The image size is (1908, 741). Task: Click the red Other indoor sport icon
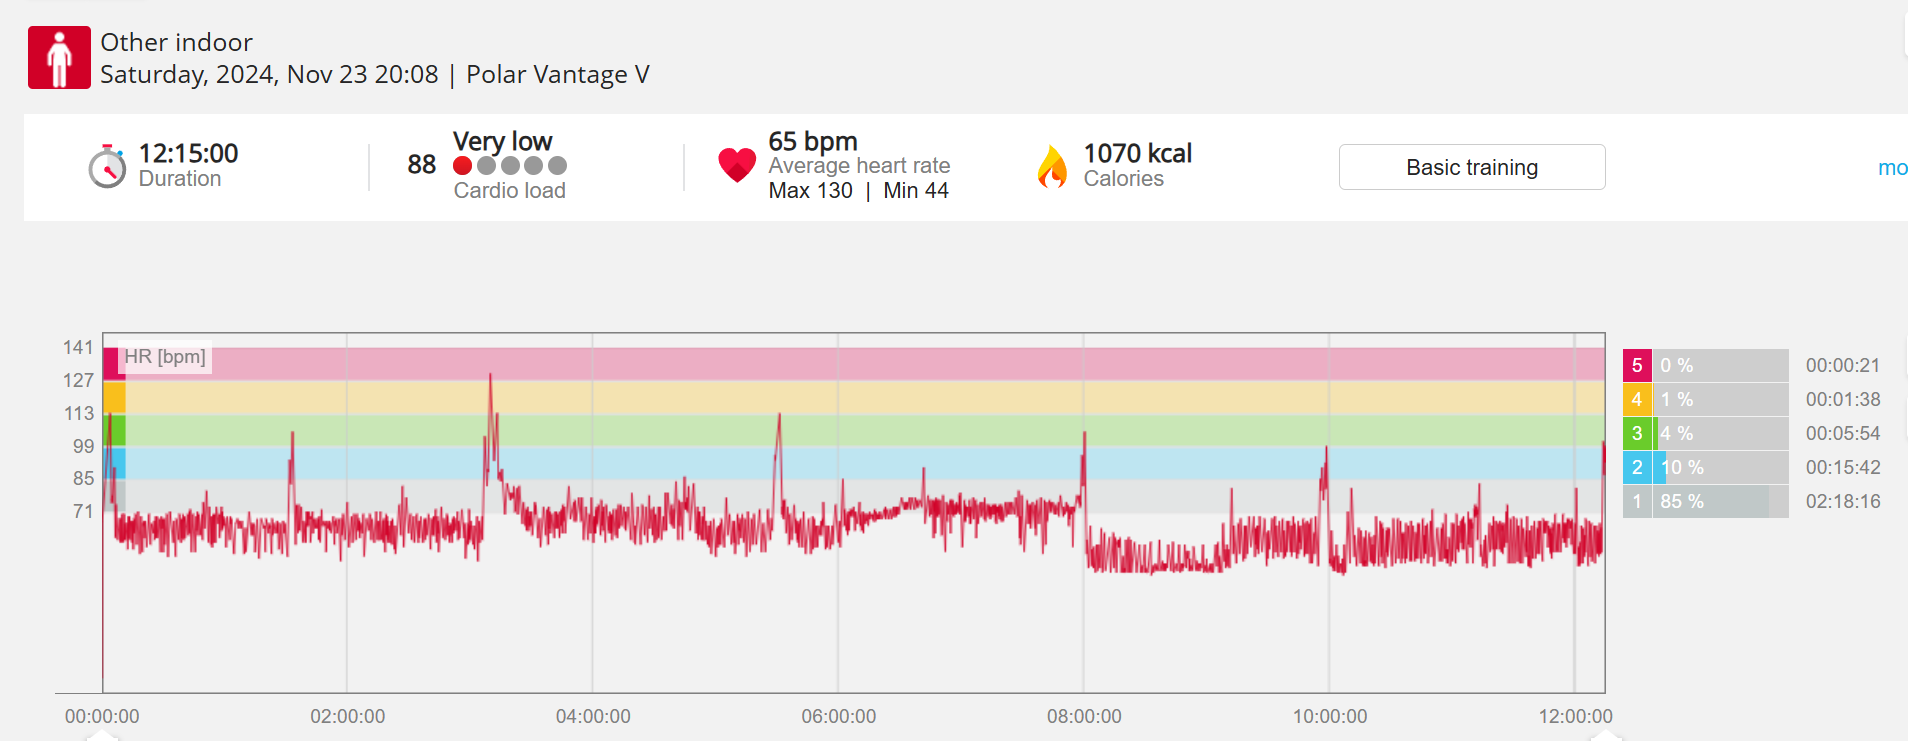pos(59,58)
